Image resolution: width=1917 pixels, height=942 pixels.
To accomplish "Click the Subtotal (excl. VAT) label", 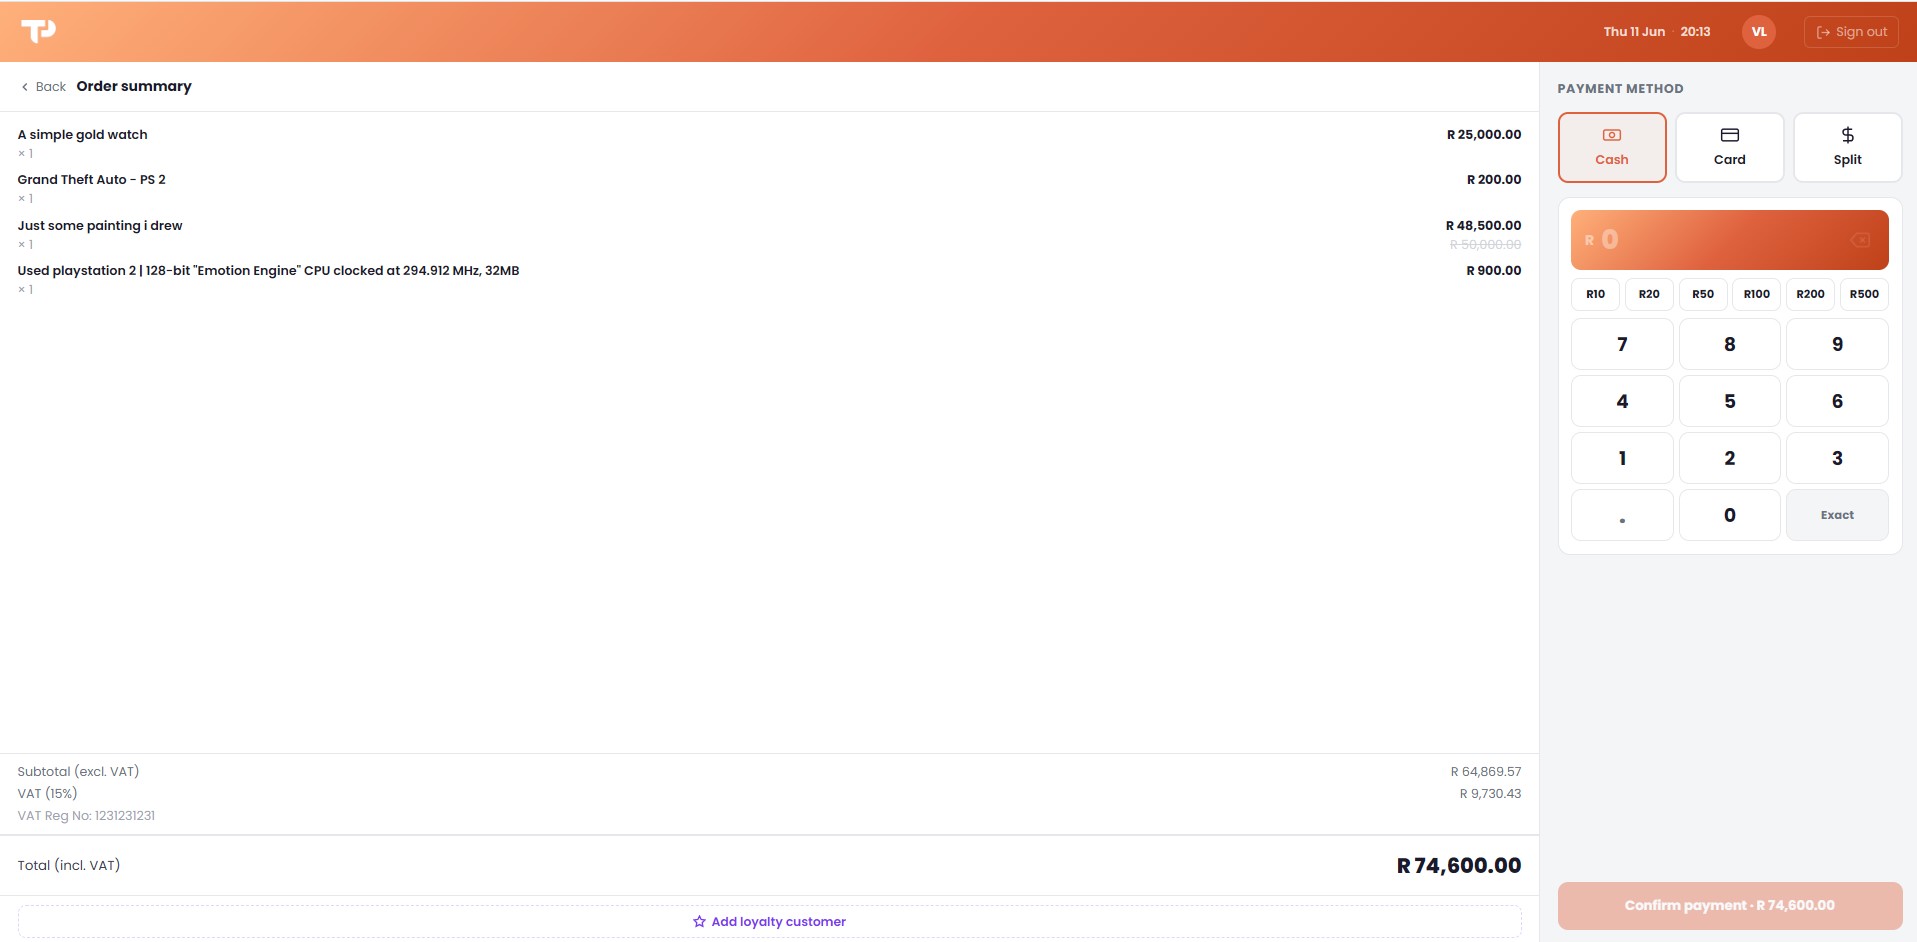I will point(78,772).
